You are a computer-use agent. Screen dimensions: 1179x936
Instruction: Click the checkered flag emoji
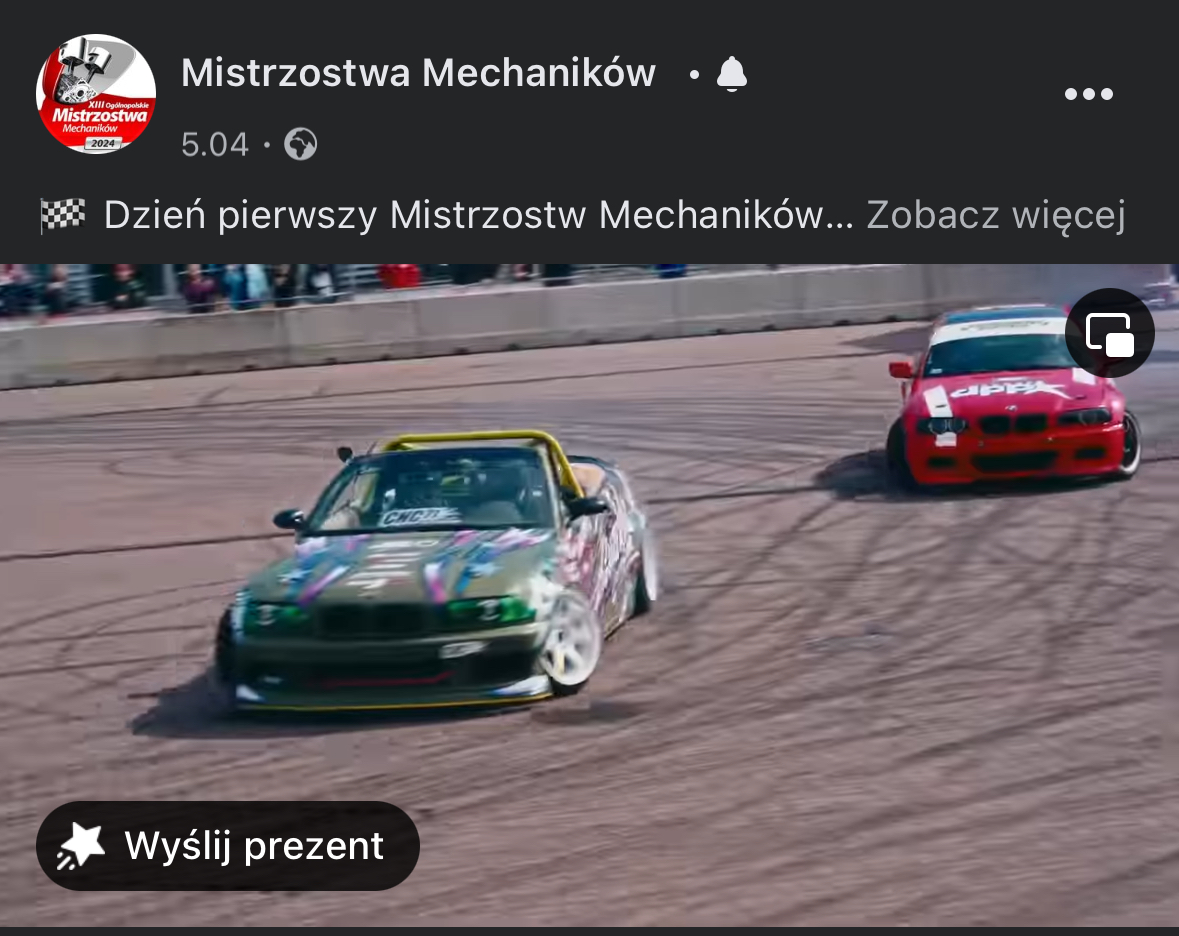point(62,215)
